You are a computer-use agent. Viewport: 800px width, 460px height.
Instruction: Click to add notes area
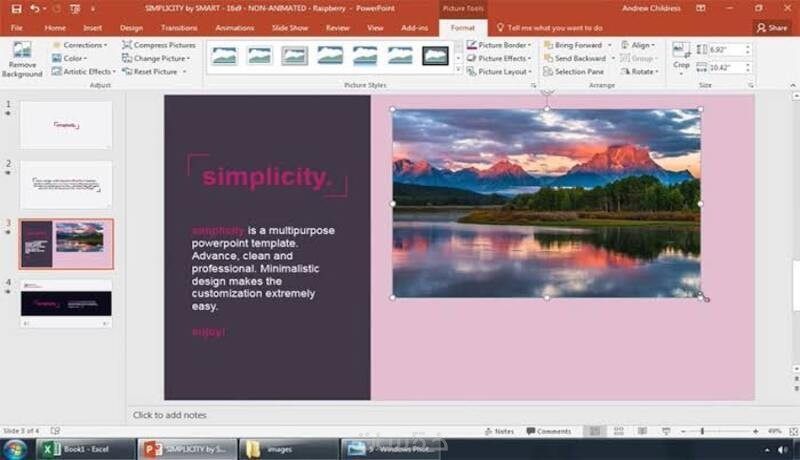coord(169,415)
